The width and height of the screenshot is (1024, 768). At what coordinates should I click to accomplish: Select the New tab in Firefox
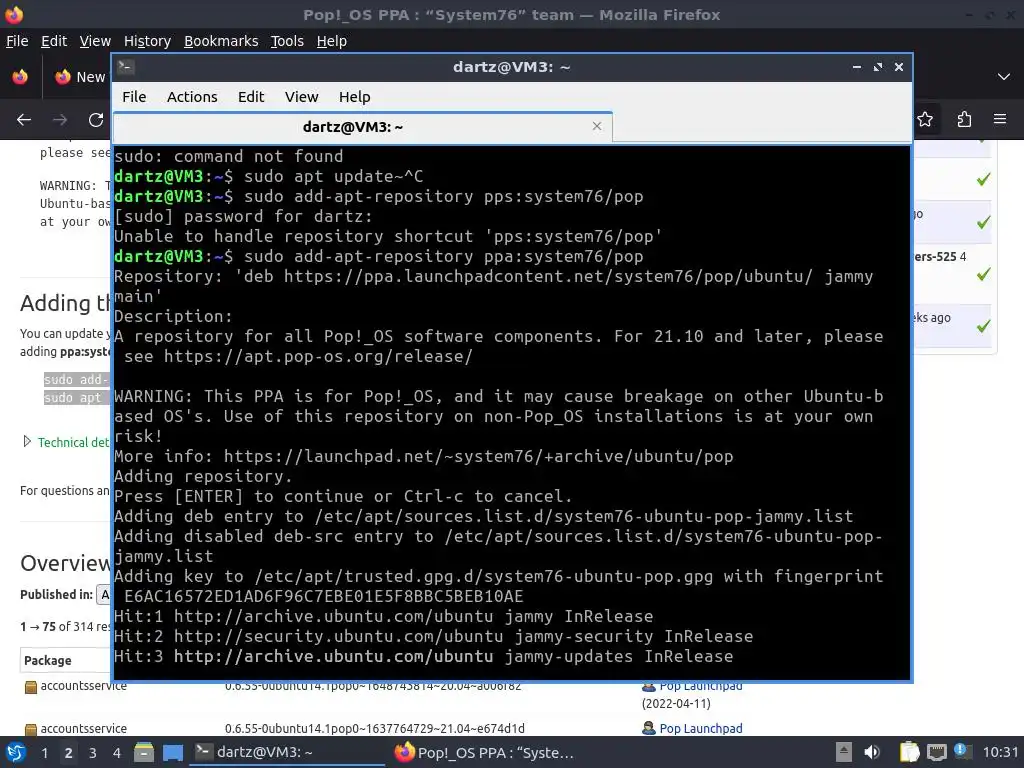coord(80,77)
